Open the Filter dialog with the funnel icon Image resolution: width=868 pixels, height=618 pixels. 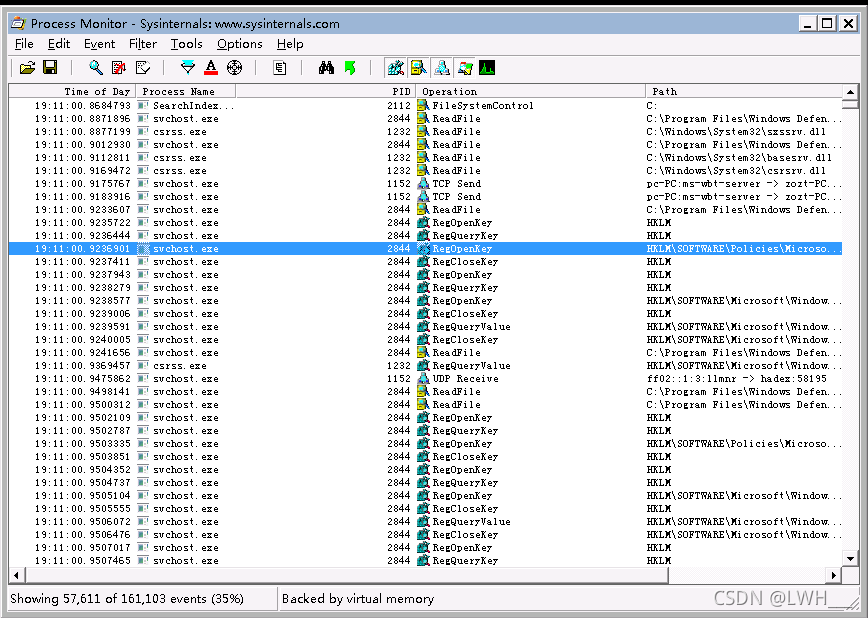click(188, 68)
